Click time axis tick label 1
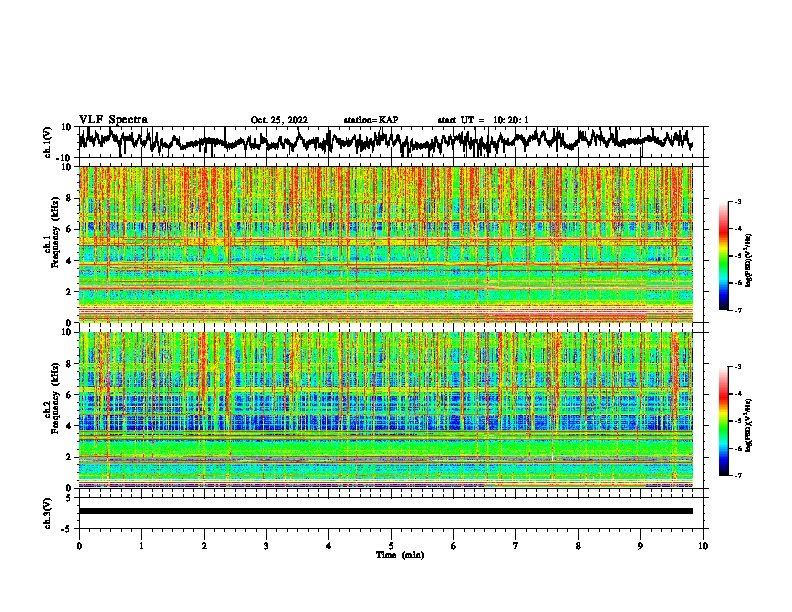Viewport: 792px width, 612px height. [141, 546]
